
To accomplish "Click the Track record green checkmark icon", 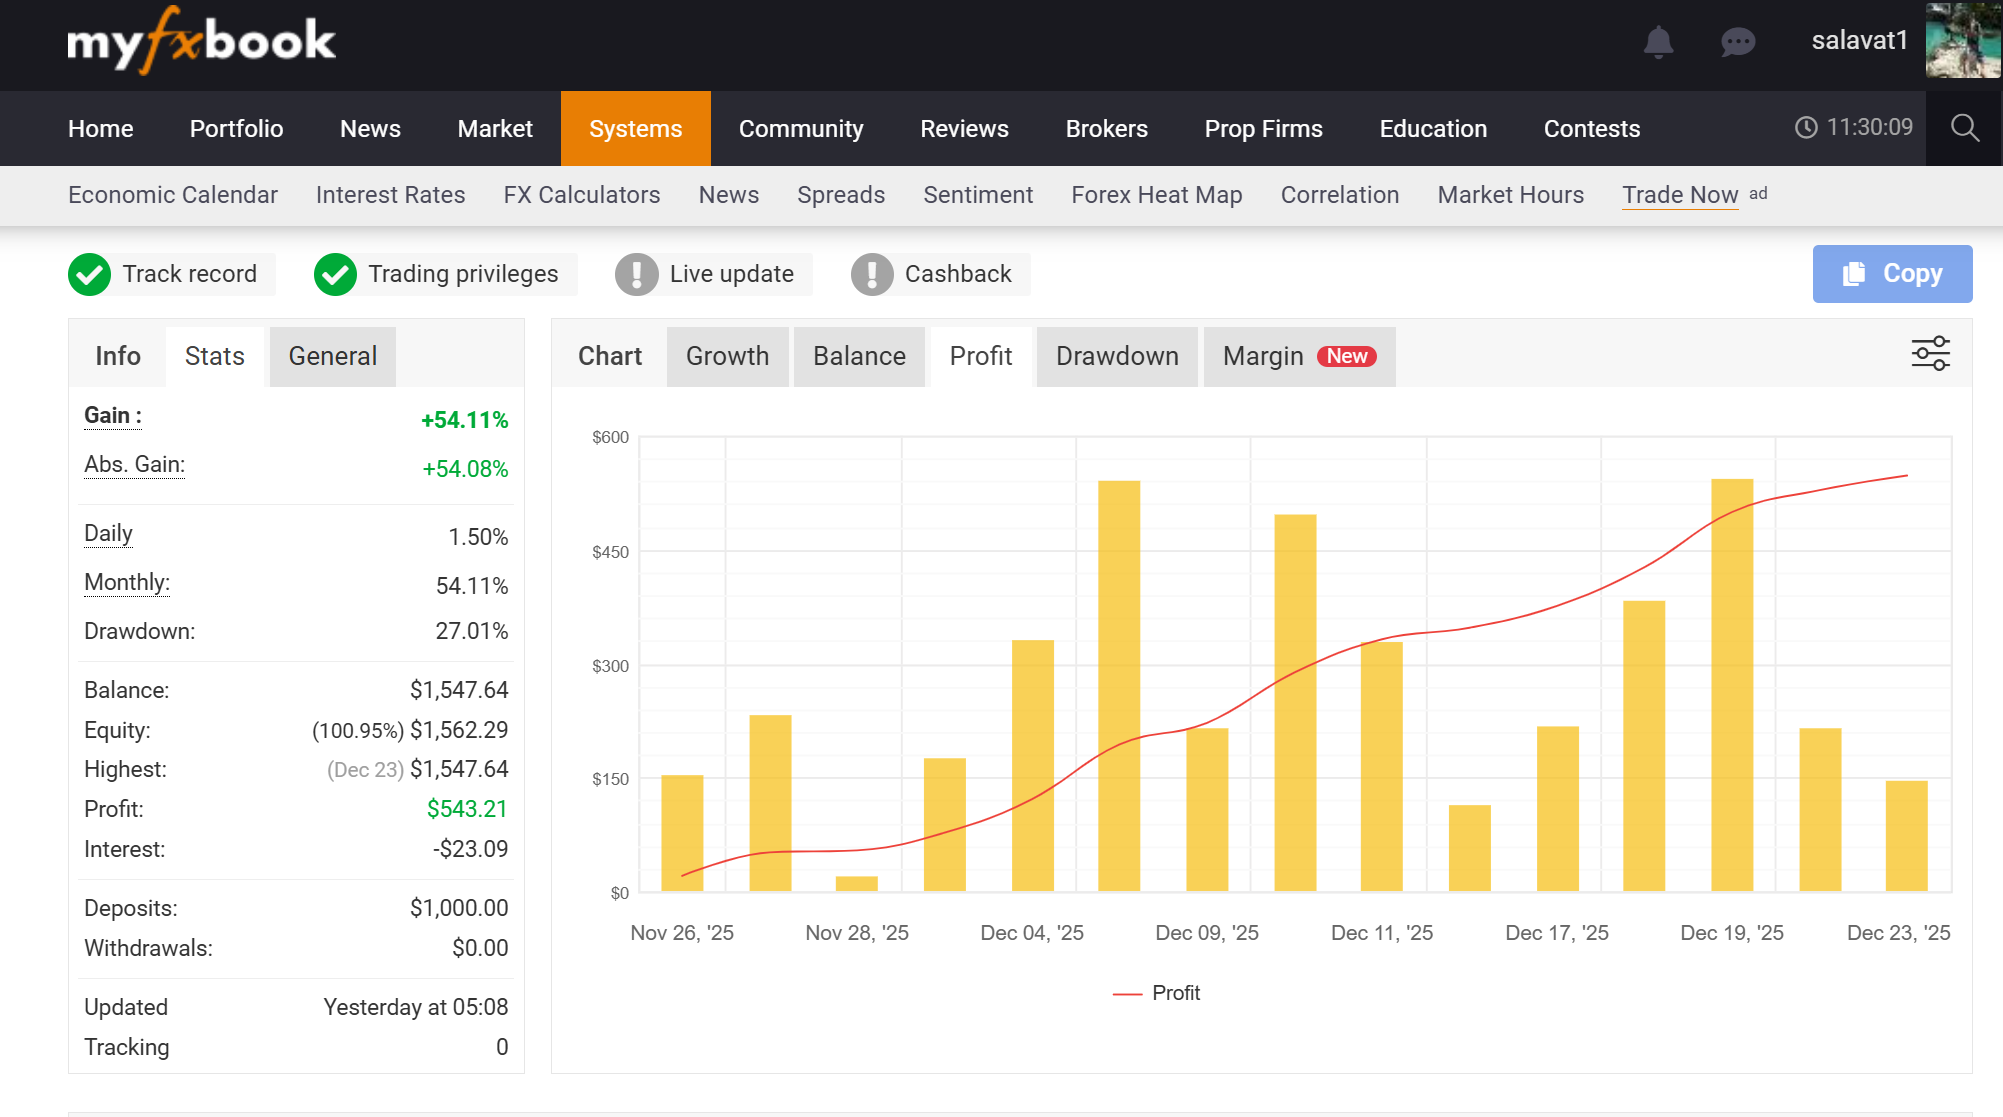I will coord(89,274).
